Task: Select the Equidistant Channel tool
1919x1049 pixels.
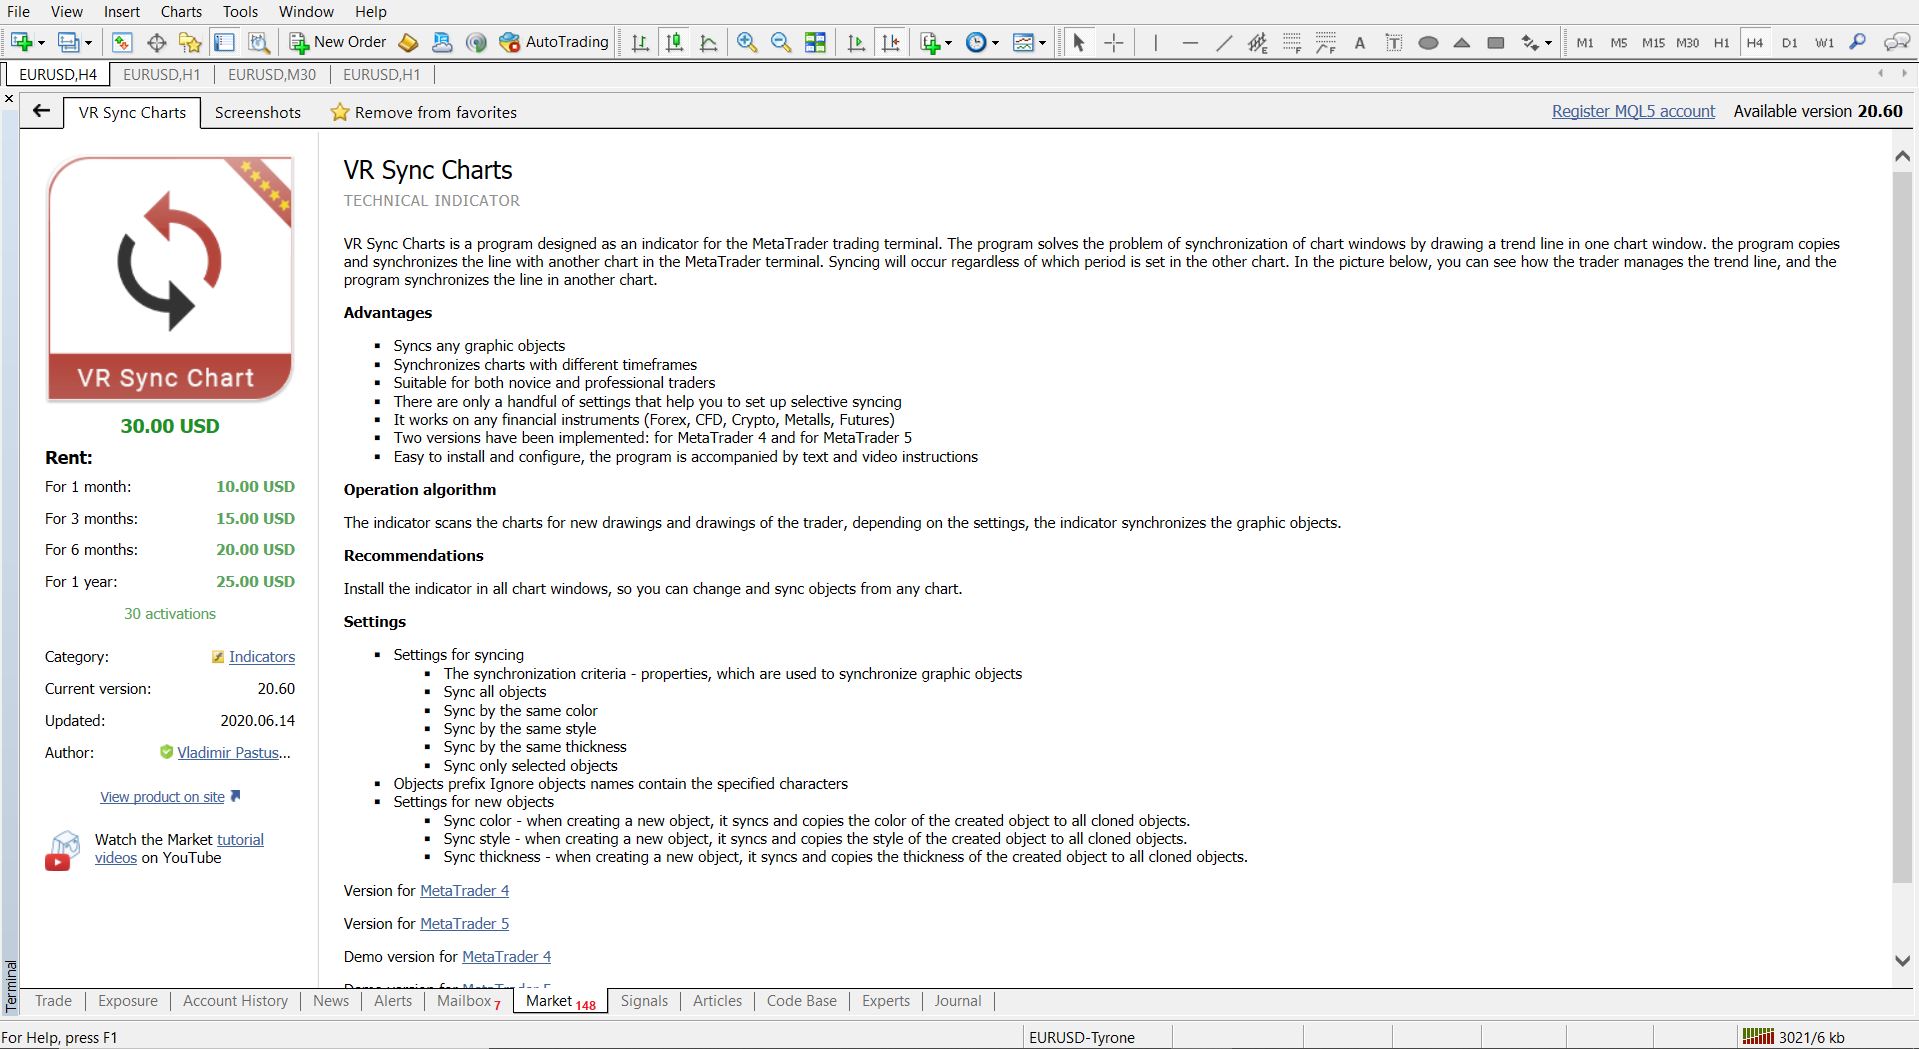Action: tap(1257, 42)
